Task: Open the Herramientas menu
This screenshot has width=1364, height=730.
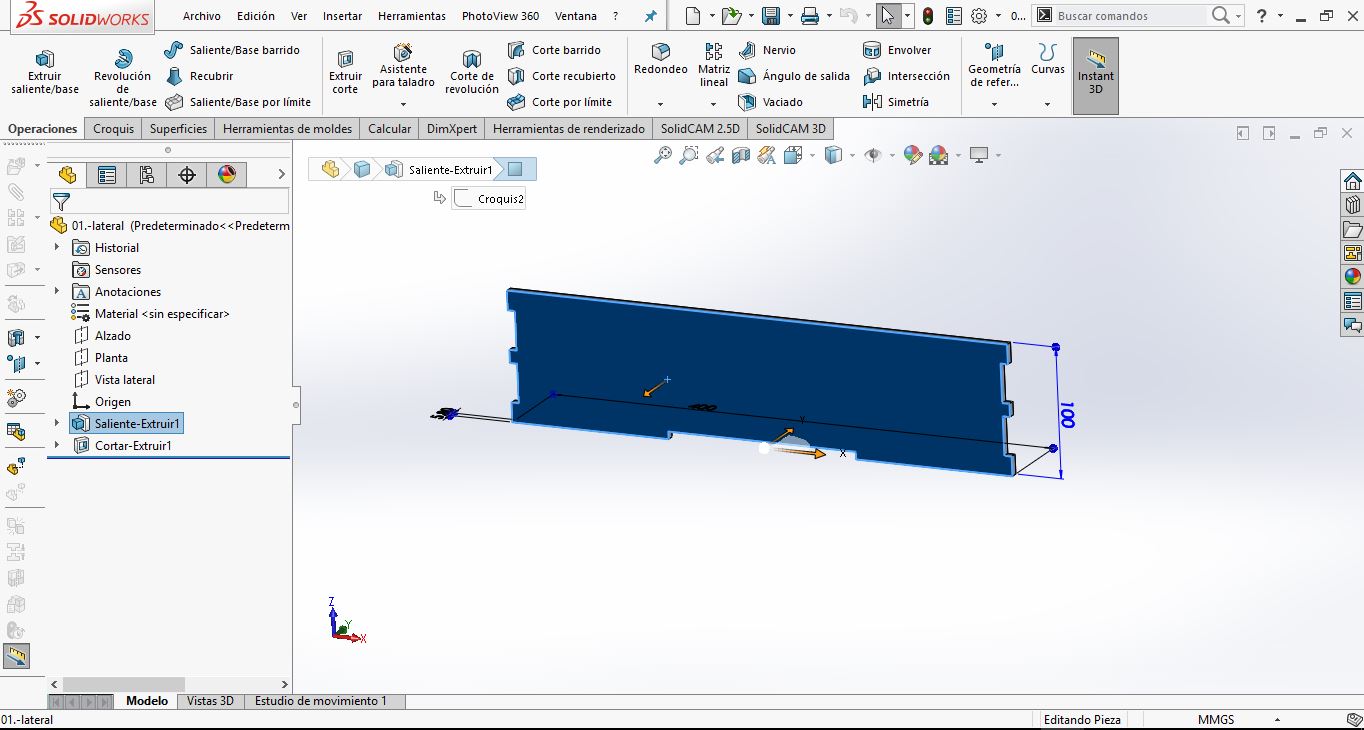Action: (x=412, y=16)
